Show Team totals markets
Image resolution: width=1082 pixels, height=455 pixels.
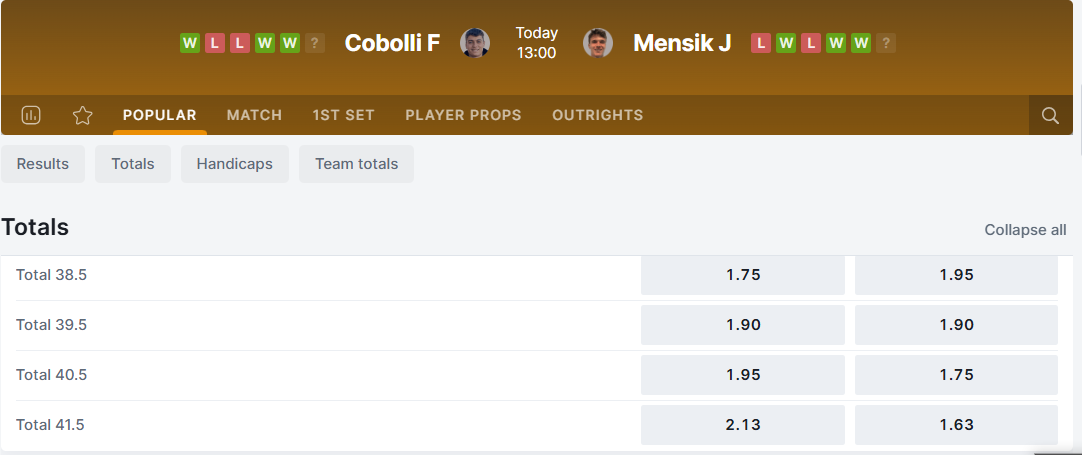(356, 164)
